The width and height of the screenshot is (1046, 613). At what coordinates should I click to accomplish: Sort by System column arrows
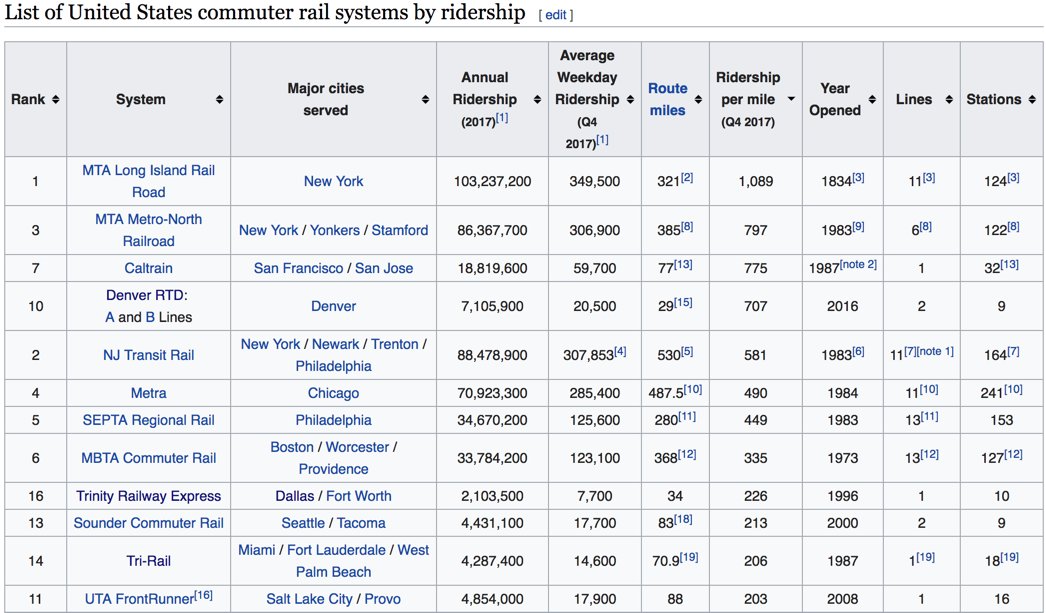tap(219, 99)
